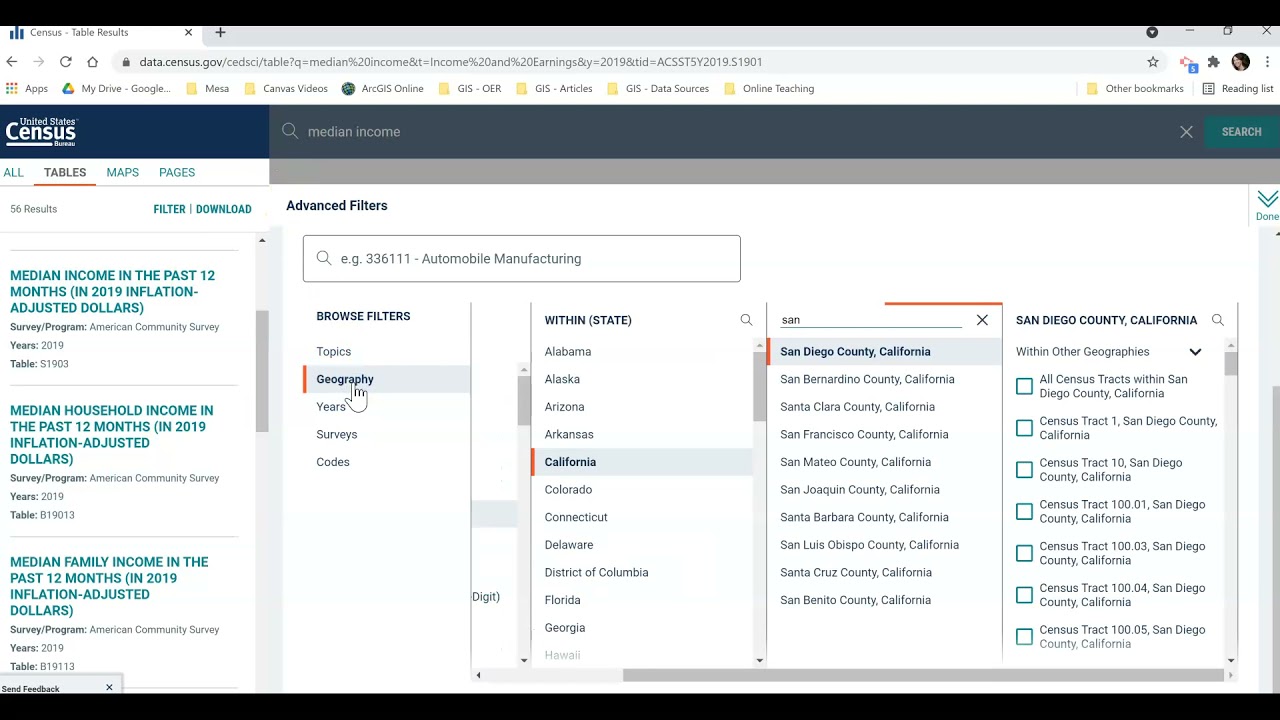
Task: Open the browser home page
Action: [x=92, y=62]
